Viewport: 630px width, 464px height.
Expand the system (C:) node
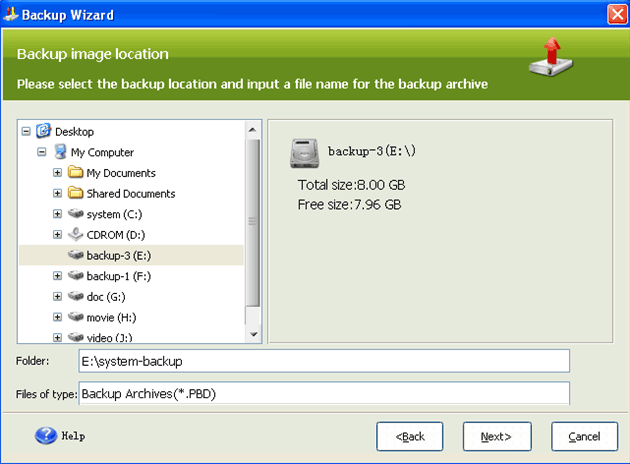(57, 214)
